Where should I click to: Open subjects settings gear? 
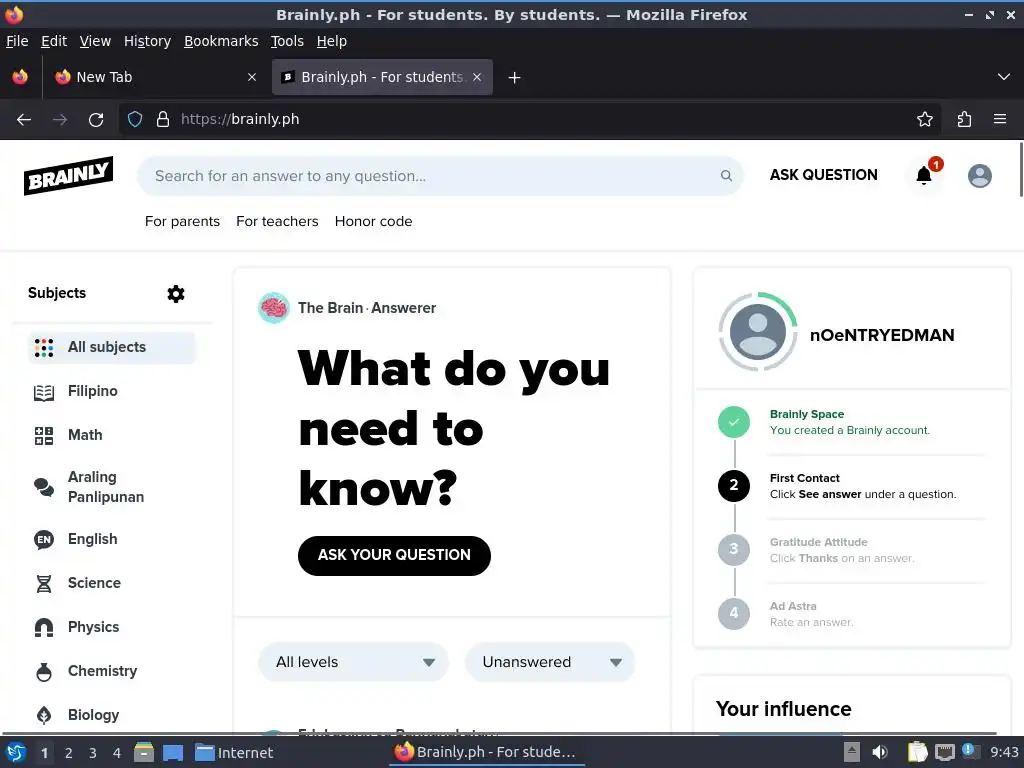(176, 294)
